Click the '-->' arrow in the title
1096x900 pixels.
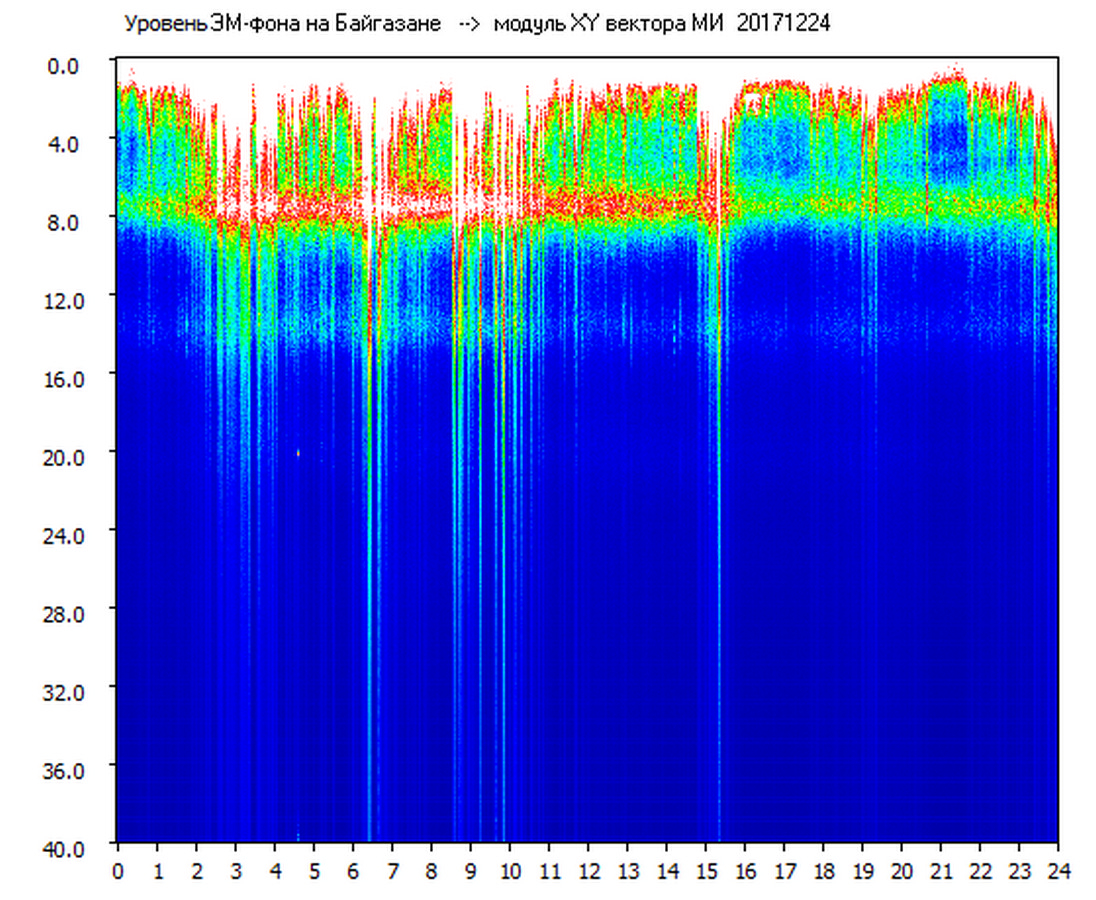pyautogui.click(x=468, y=24)
